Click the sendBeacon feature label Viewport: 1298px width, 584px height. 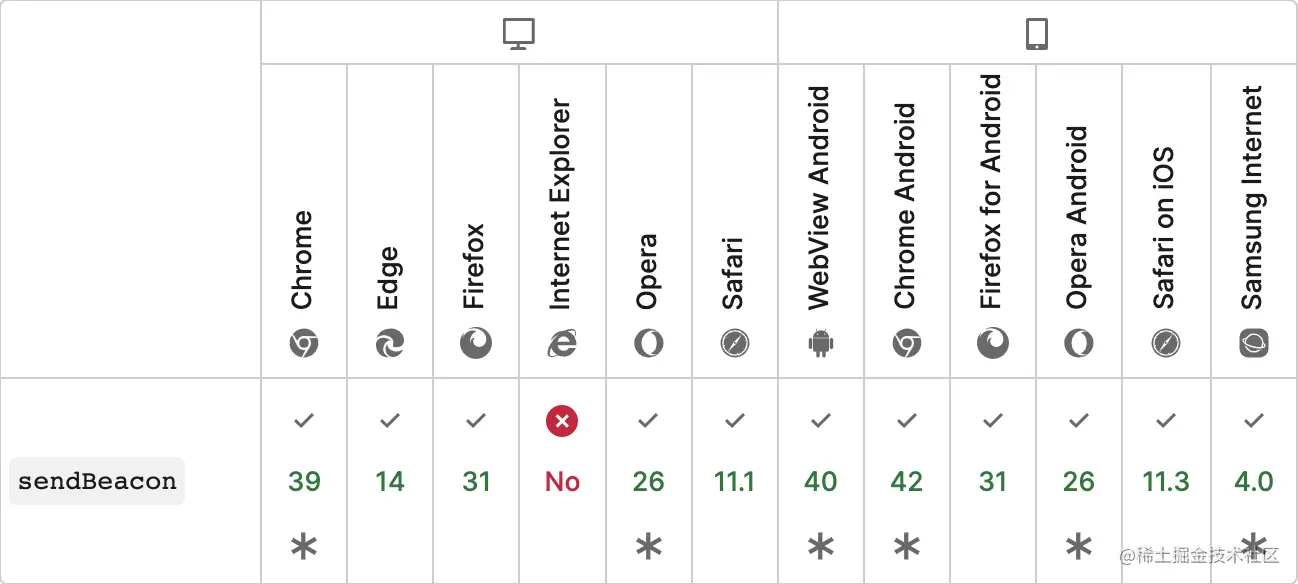point(97,481)
